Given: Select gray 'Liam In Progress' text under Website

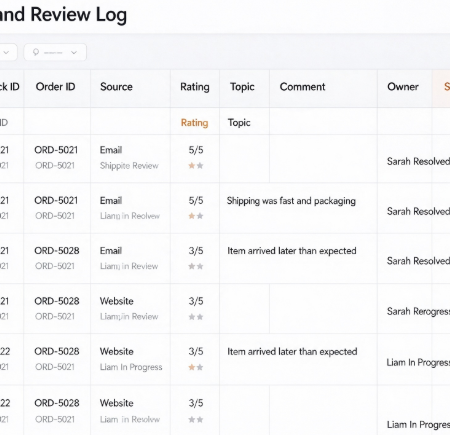Looking at the screenshot, I should (131, 367).
